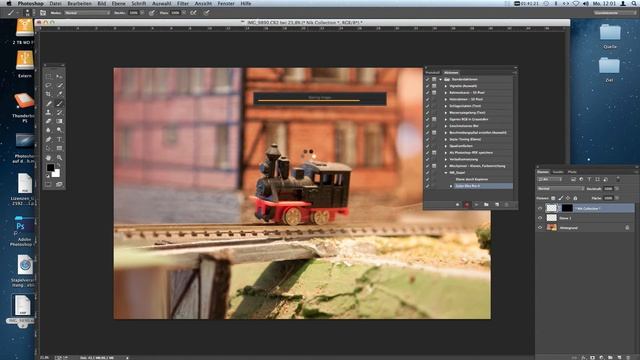Open the Filter menu
The width and height of the screenshot is (640, 360).
pyautogui.click(x=182, y=3)
